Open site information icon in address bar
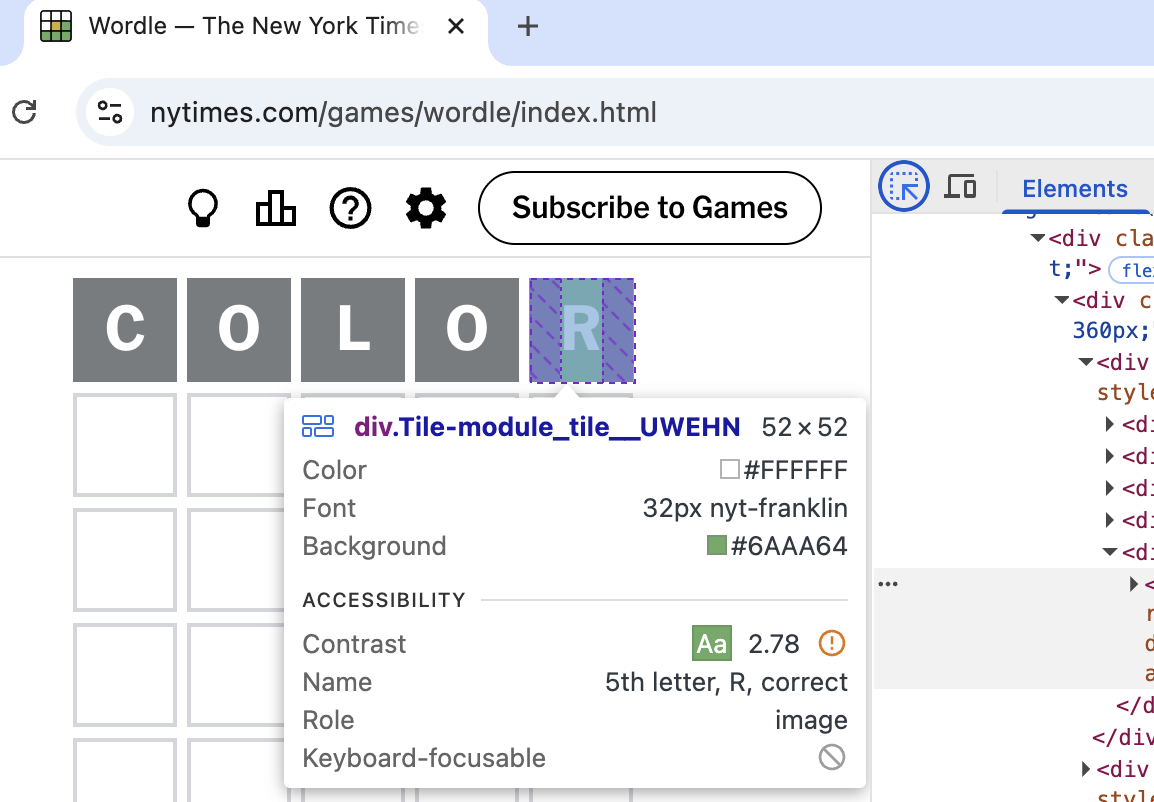1154x802 pixels. pos(110,112)
